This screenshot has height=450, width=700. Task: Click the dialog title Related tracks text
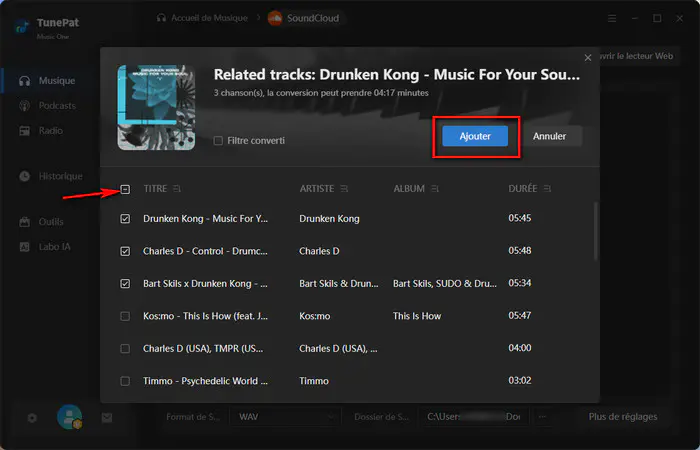tap(396, 75)
